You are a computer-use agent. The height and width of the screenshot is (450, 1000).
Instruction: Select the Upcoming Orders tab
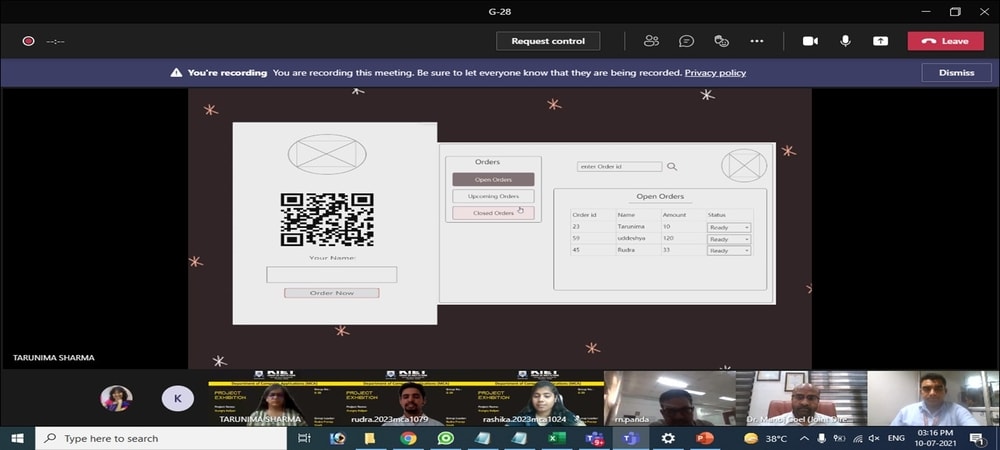point(493,196)
